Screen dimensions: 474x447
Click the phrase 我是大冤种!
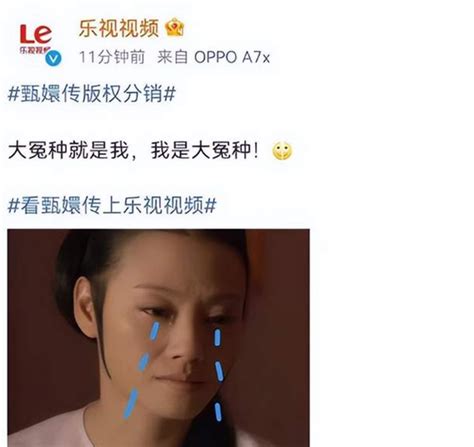tap(205, 150)
